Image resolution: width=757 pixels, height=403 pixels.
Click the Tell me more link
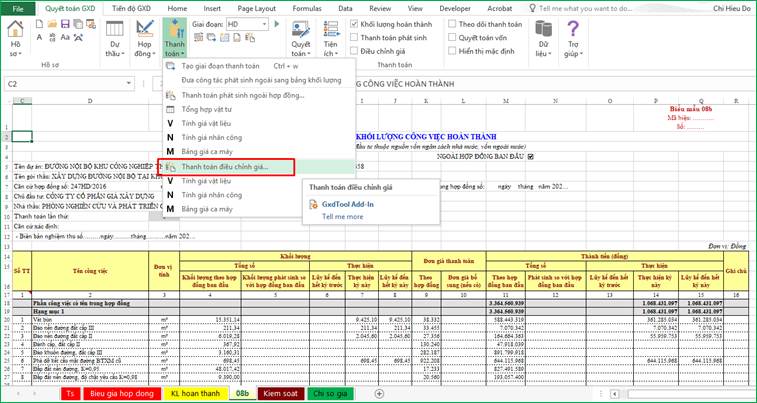(340, 216)
